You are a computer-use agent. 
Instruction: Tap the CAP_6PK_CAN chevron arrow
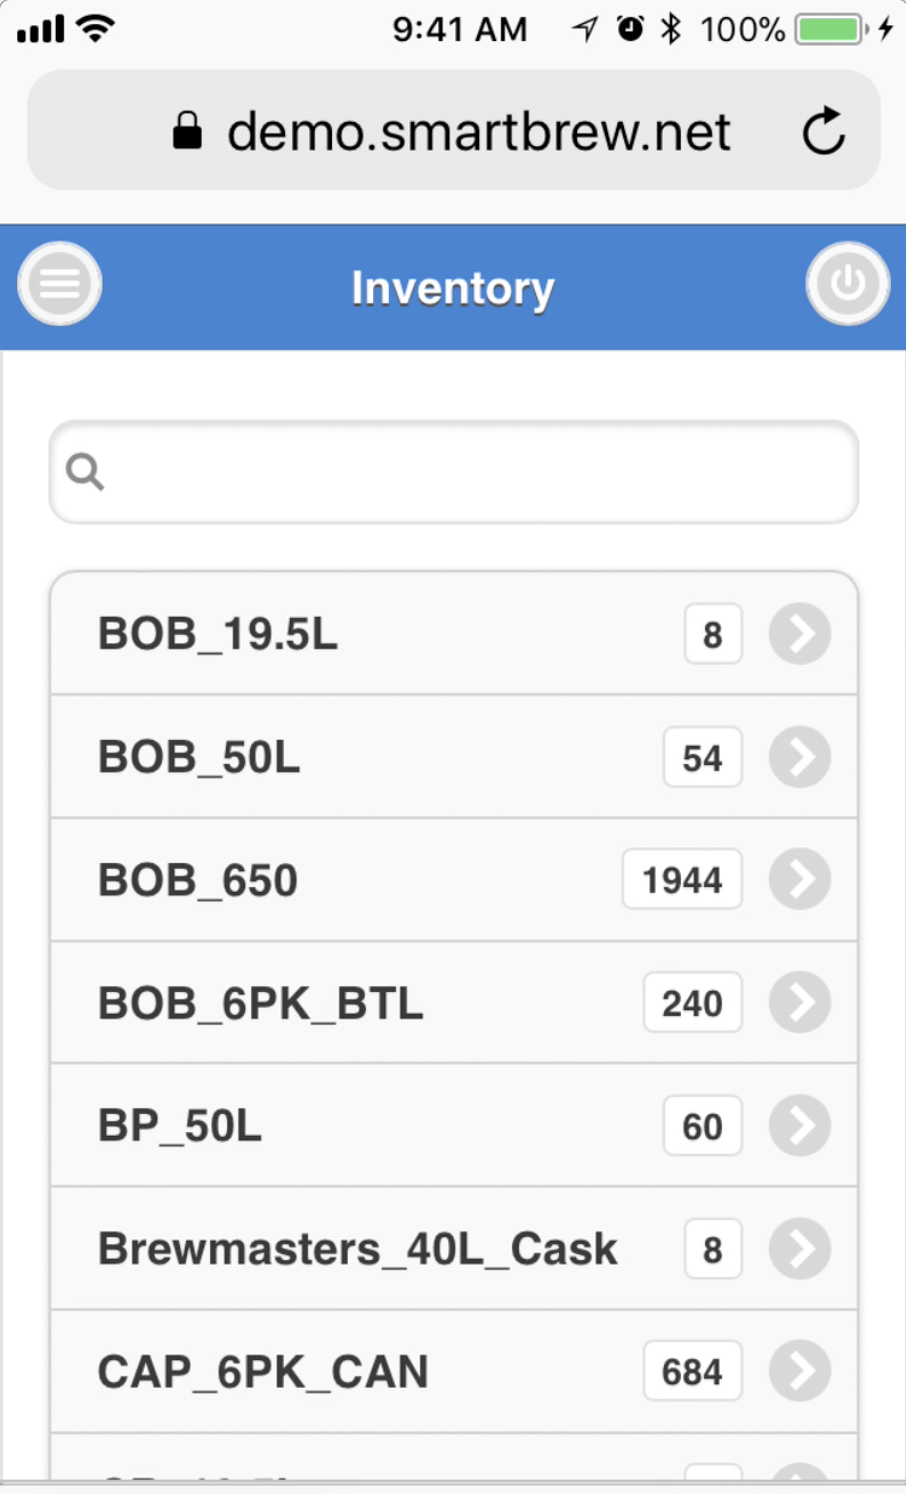pos(799,1371)
